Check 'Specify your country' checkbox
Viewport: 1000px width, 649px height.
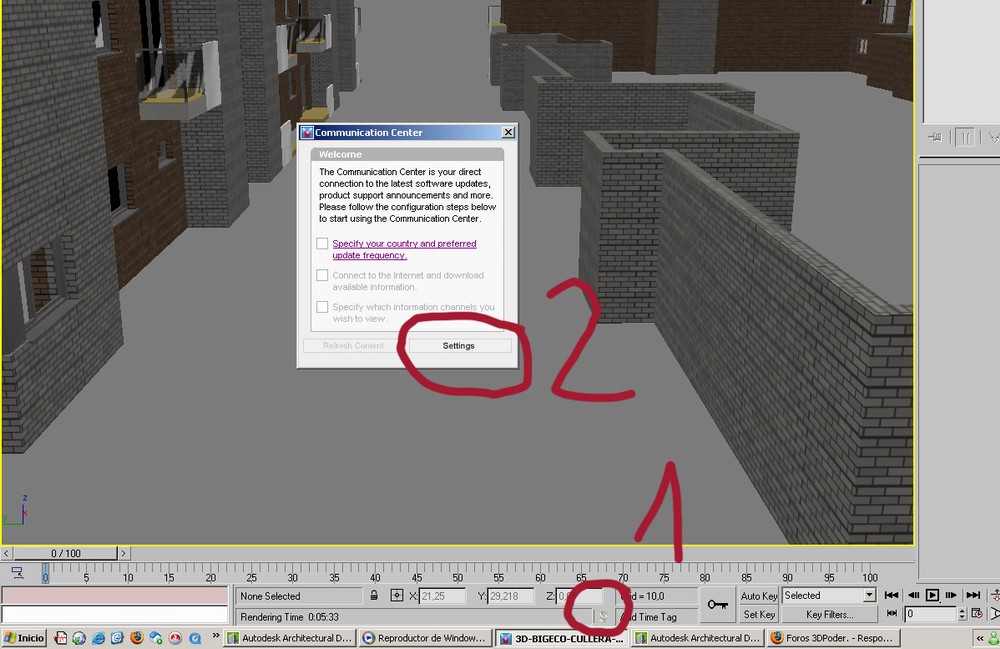[322, 244]
